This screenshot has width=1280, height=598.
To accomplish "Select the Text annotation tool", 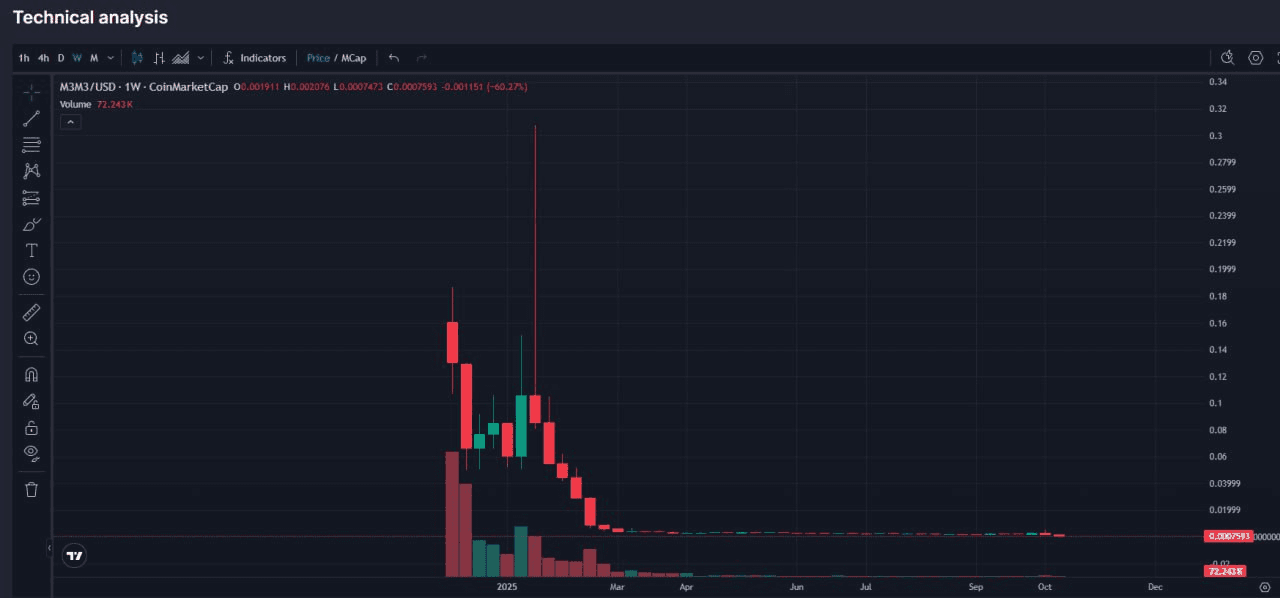I will tap(31, 250).
